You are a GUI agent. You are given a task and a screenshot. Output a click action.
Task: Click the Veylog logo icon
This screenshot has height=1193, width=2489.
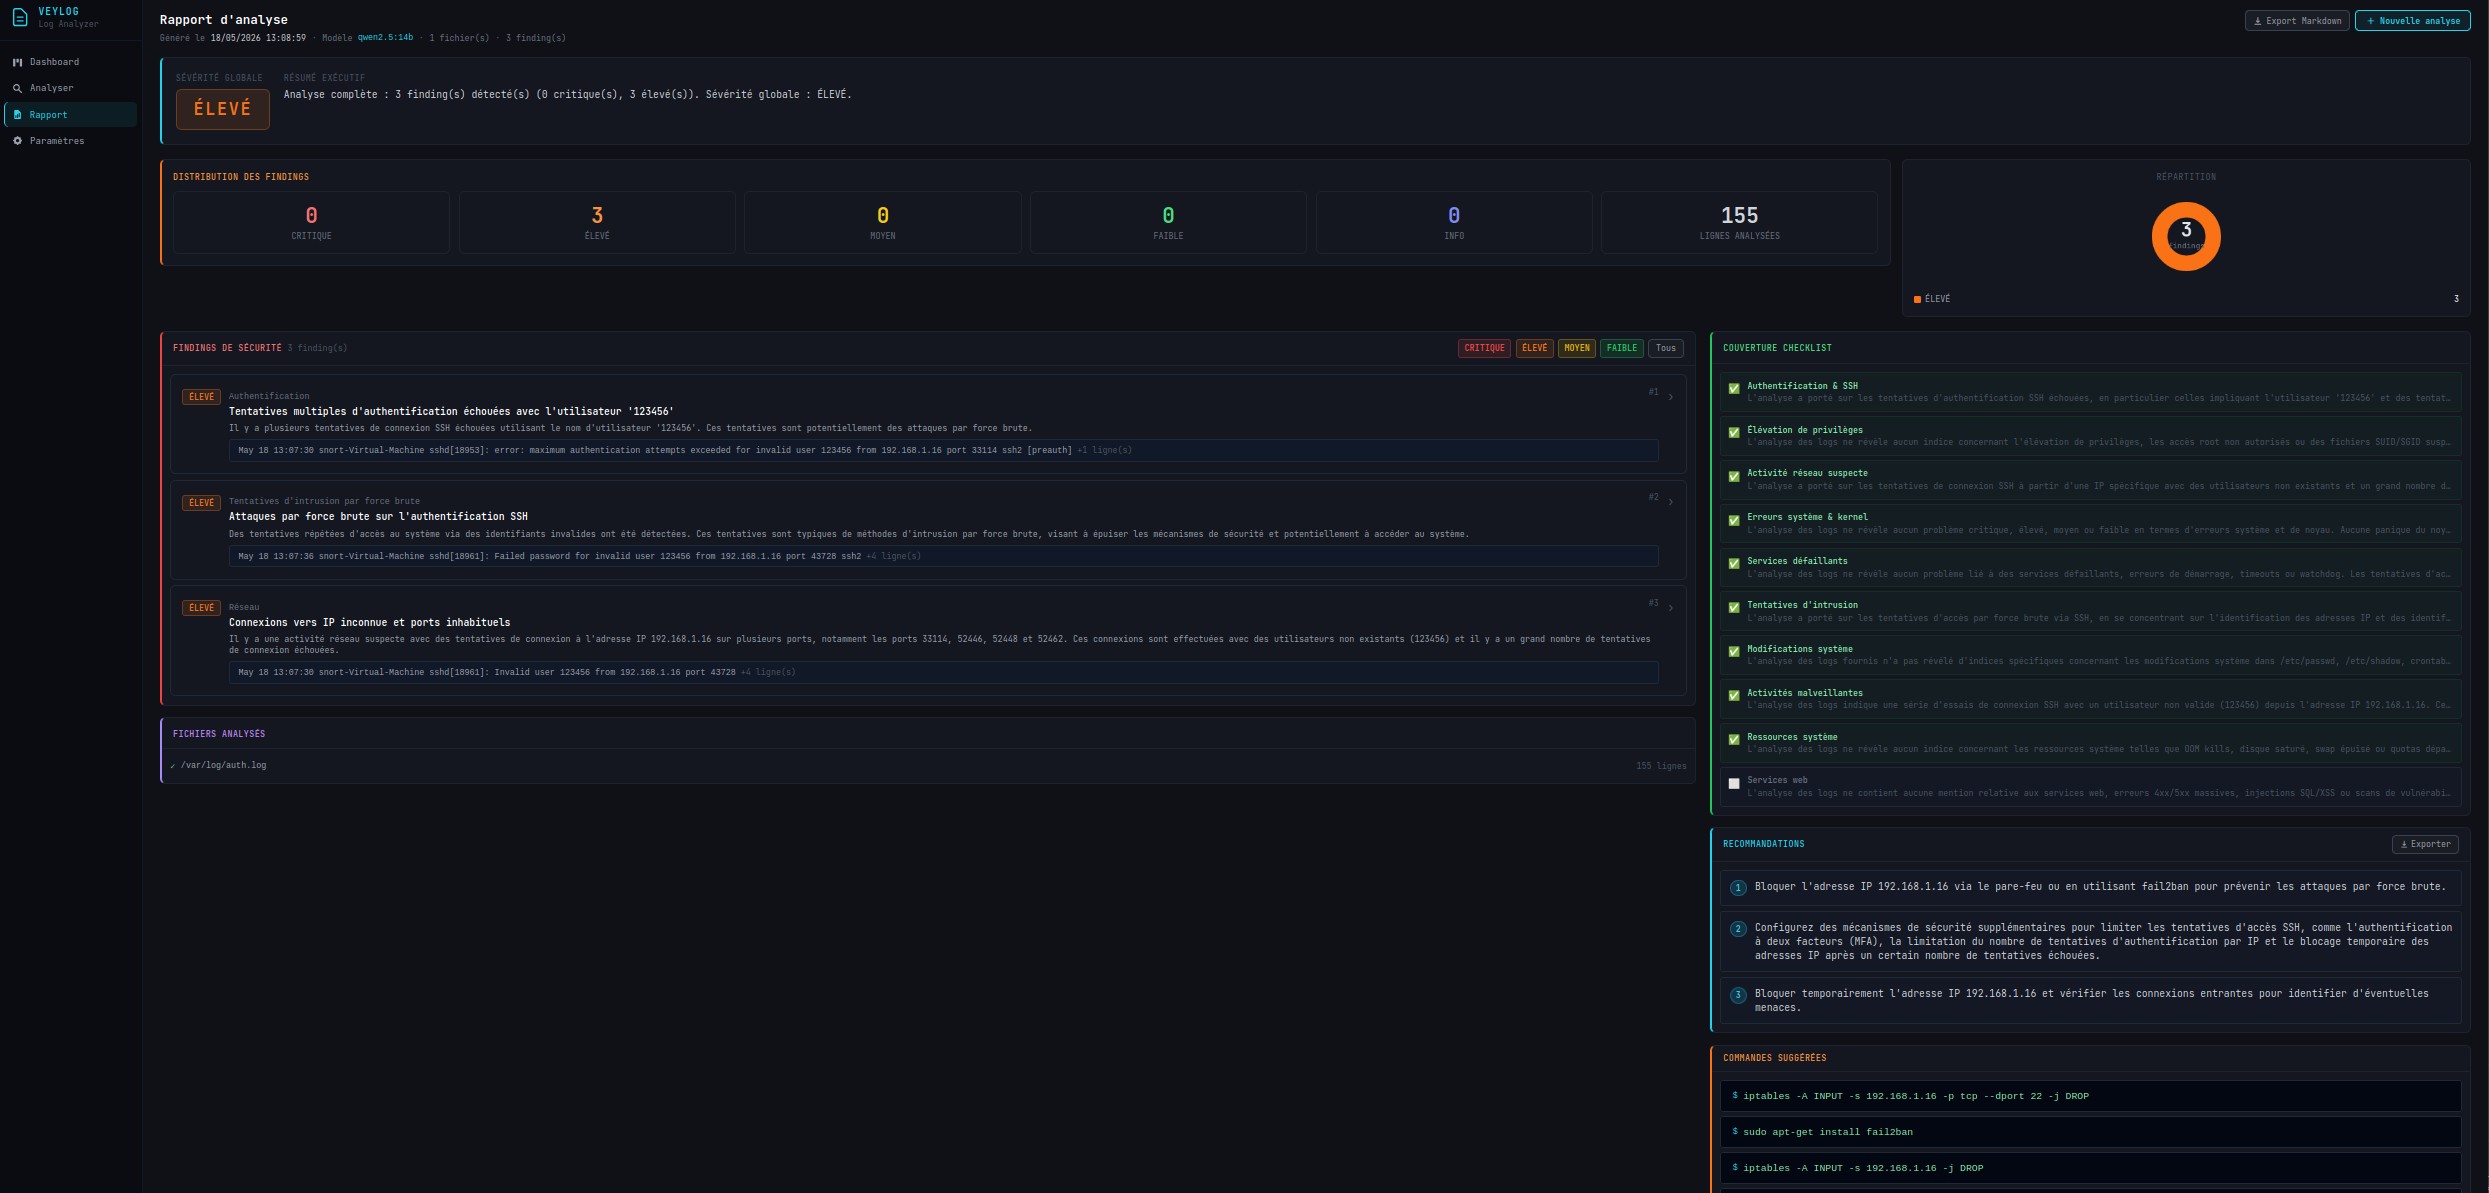(19, 18)
